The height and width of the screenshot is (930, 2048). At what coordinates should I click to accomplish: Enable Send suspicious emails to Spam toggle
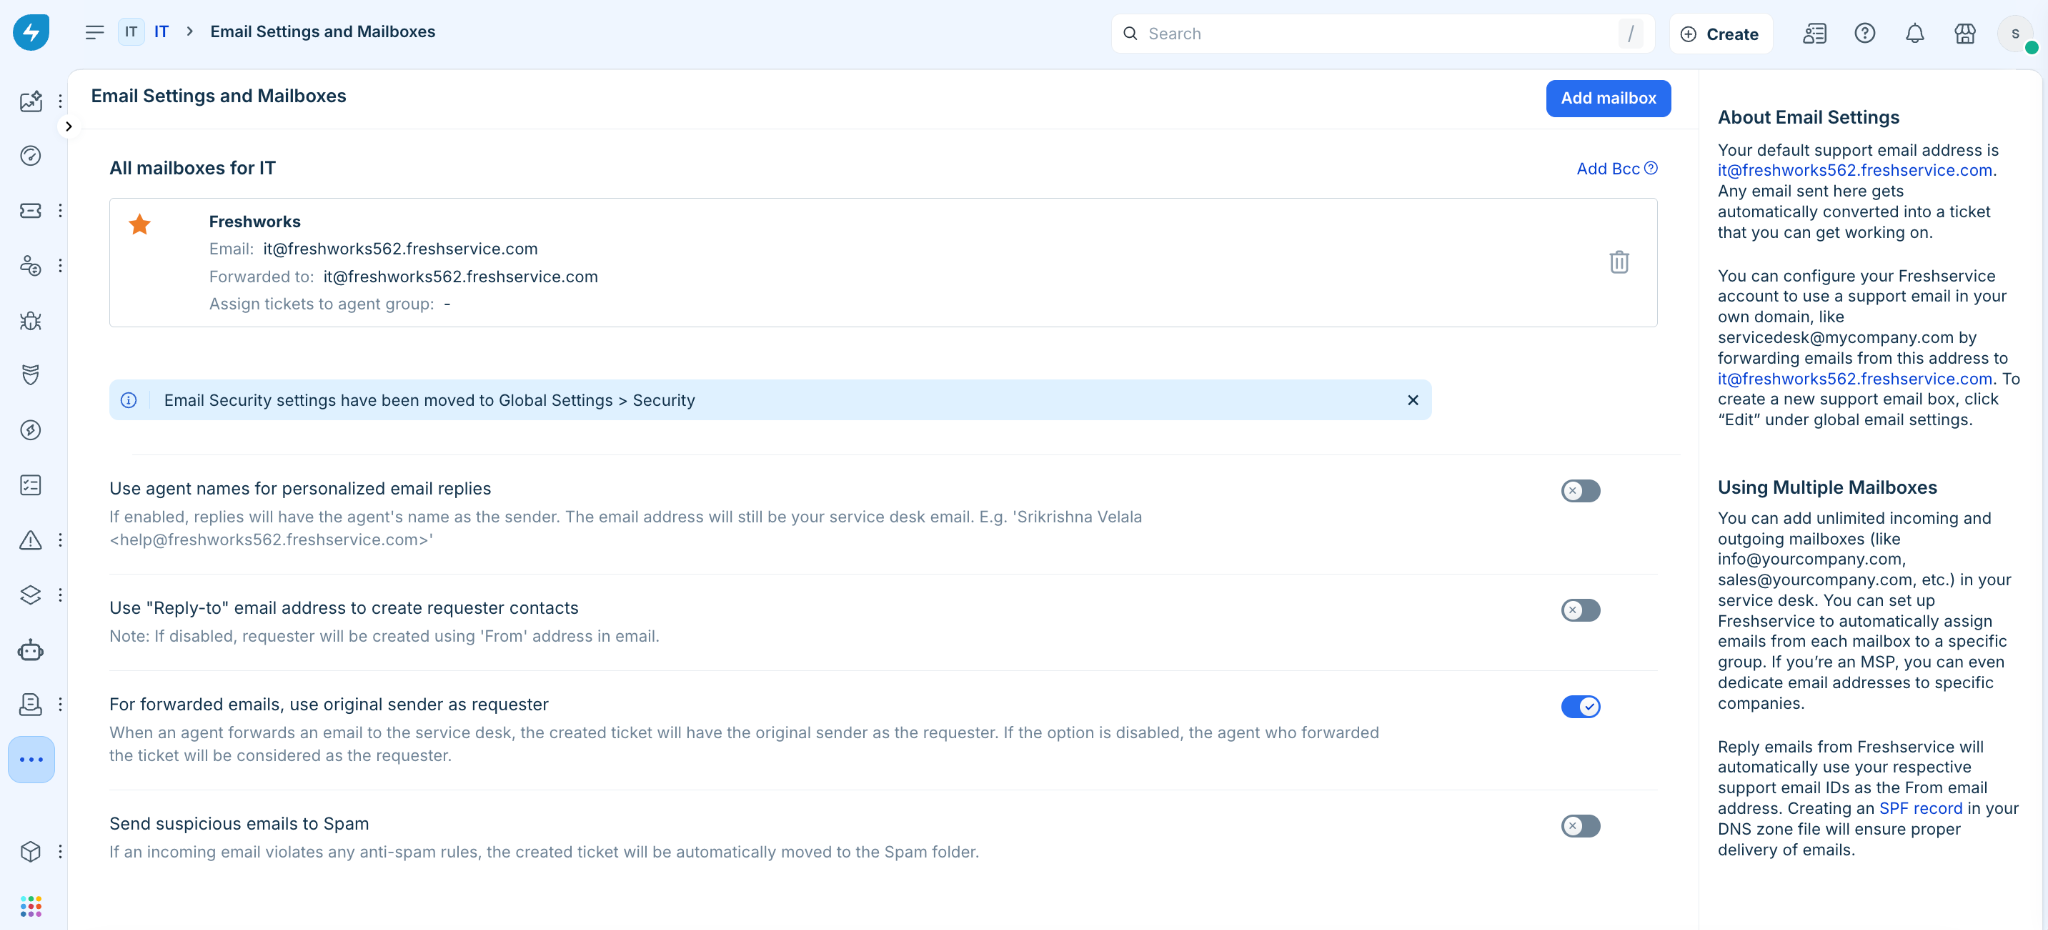(x=1581, y=826)
